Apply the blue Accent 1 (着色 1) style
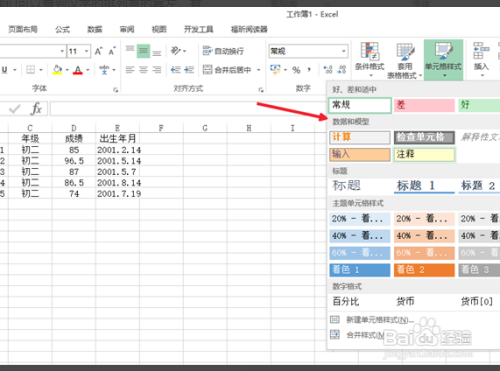The height and width of the screenshot is (371, 500). coord(360,270)
